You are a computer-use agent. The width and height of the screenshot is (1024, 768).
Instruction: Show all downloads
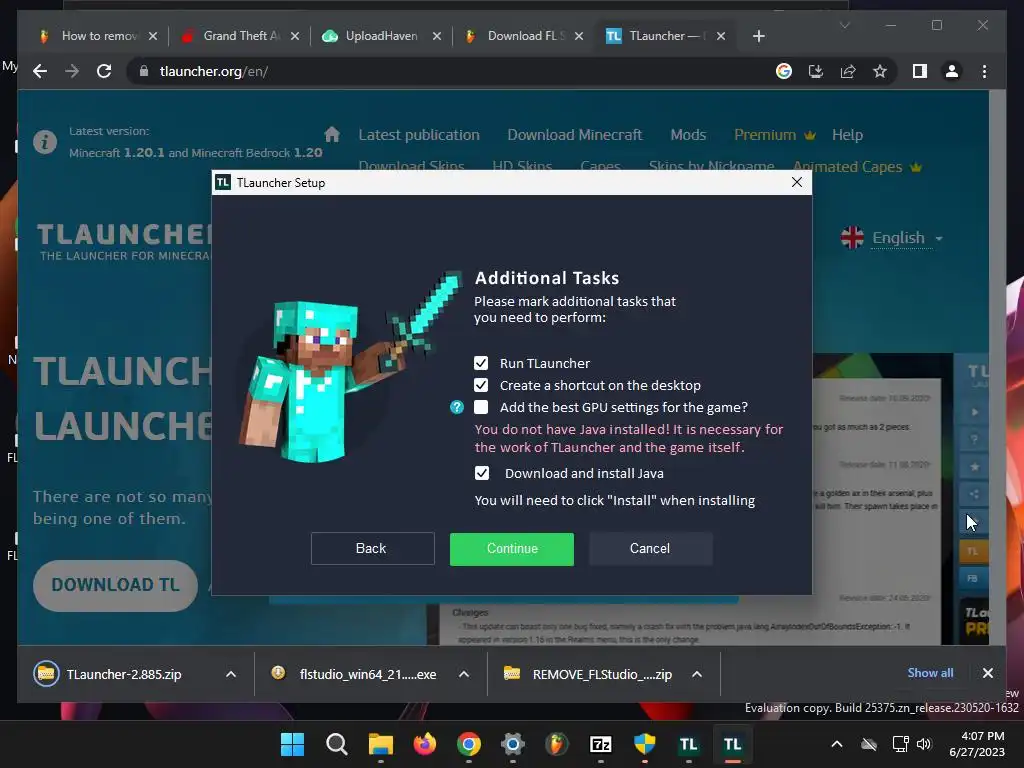(x=930, y=673)
